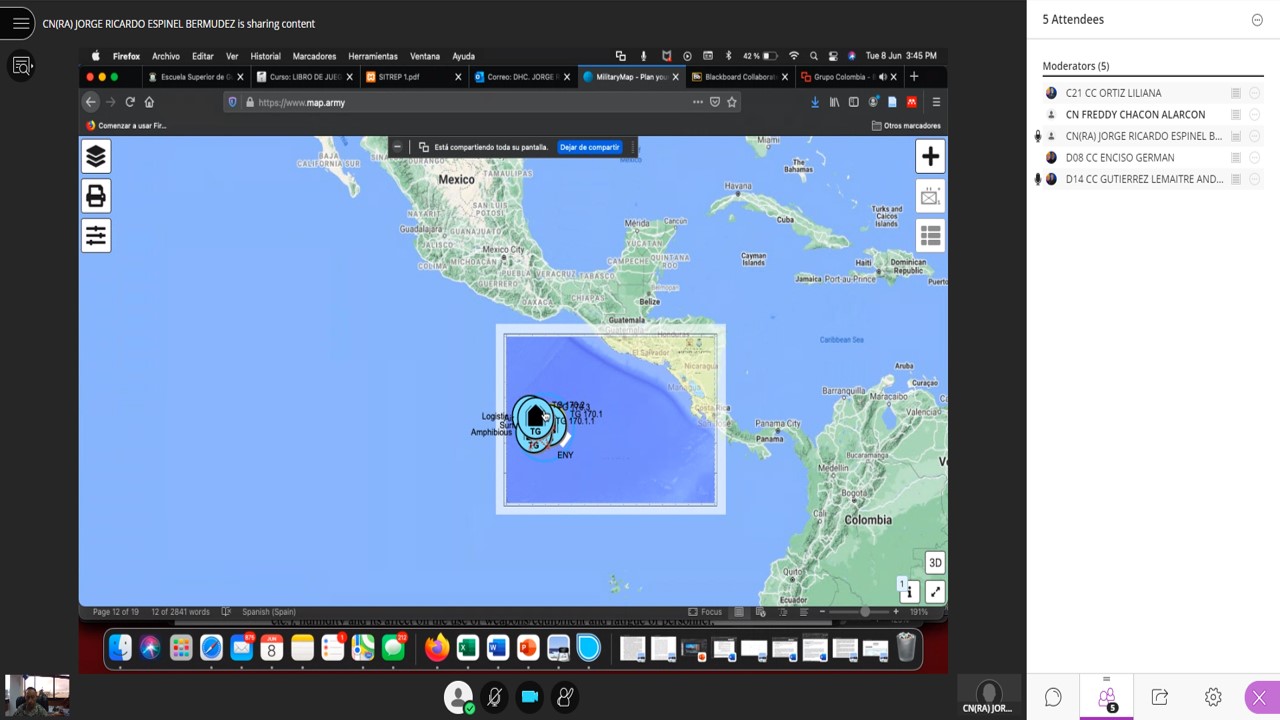This screenshot has width=1280, height=720.
Task: Open Microsoft Word in Dock
Action: point(497,649)
